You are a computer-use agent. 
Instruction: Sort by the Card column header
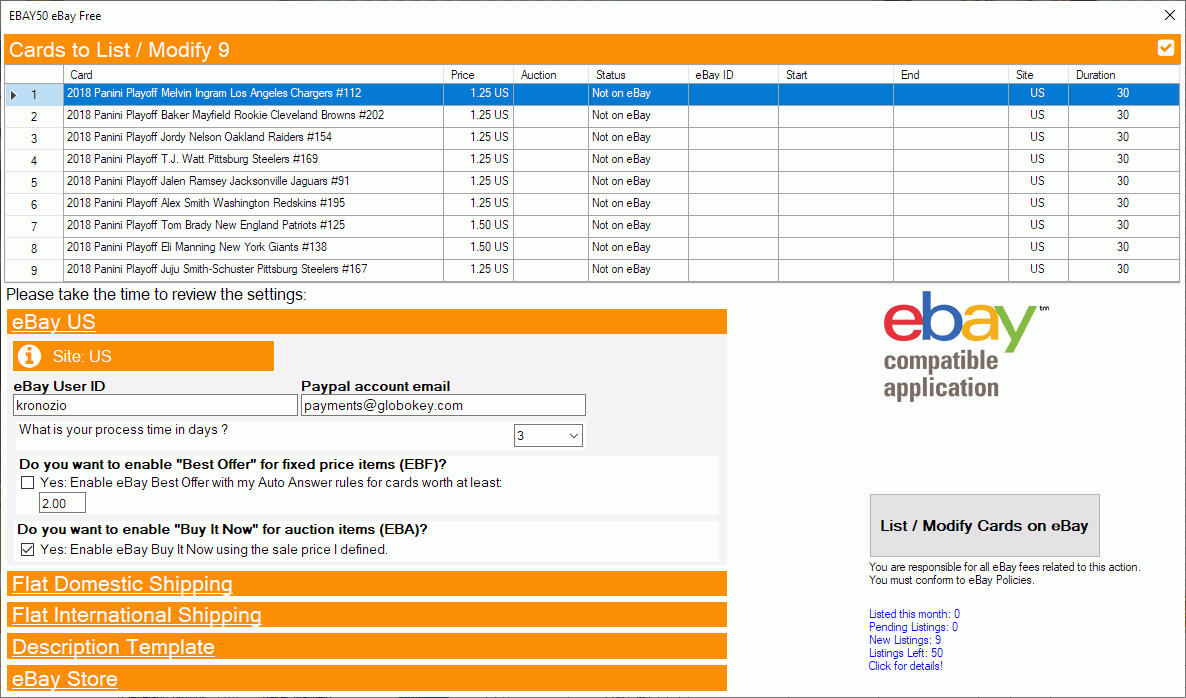coord(253,75)
